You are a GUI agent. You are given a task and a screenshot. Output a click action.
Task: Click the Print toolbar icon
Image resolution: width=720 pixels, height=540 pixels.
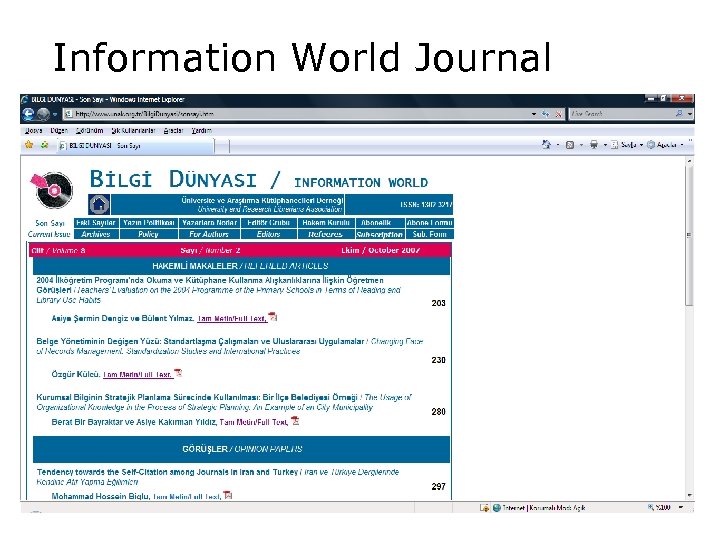594,145
